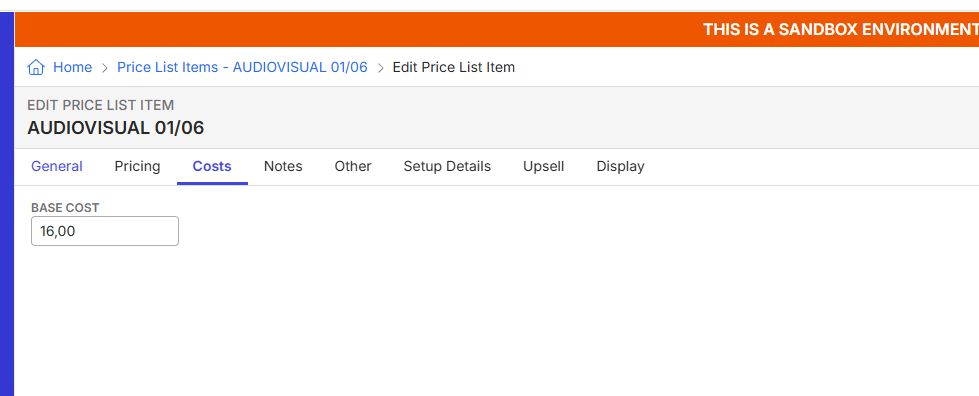979x396 pixels.
Task: Switch to the Other tab
Action: [353, 166]
